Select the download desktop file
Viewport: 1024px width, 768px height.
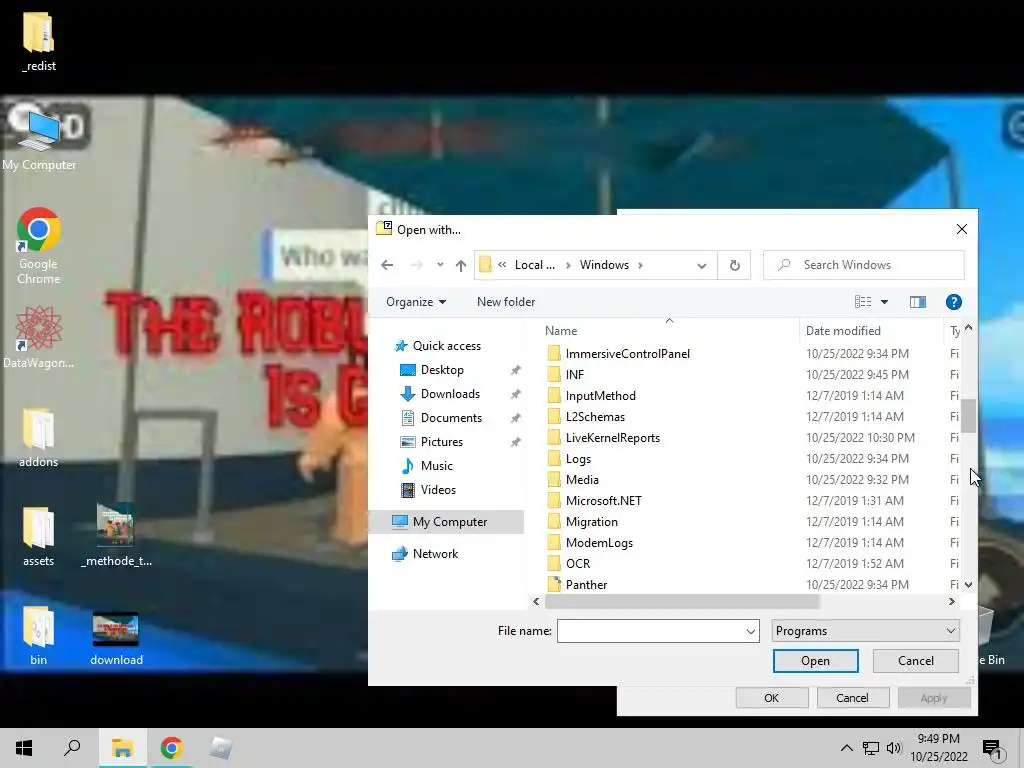(x=116, y=639)
